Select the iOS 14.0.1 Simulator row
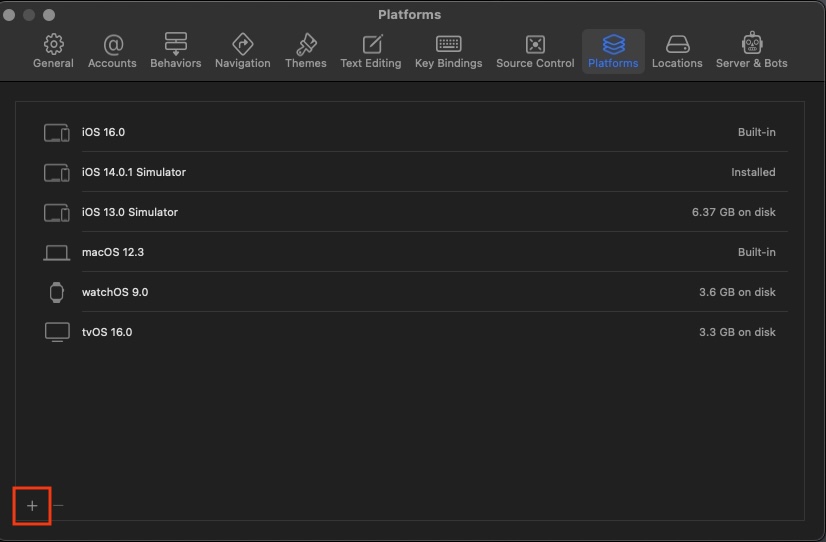Viewport: 826px width, 542px height. click(x=410, y=172)
